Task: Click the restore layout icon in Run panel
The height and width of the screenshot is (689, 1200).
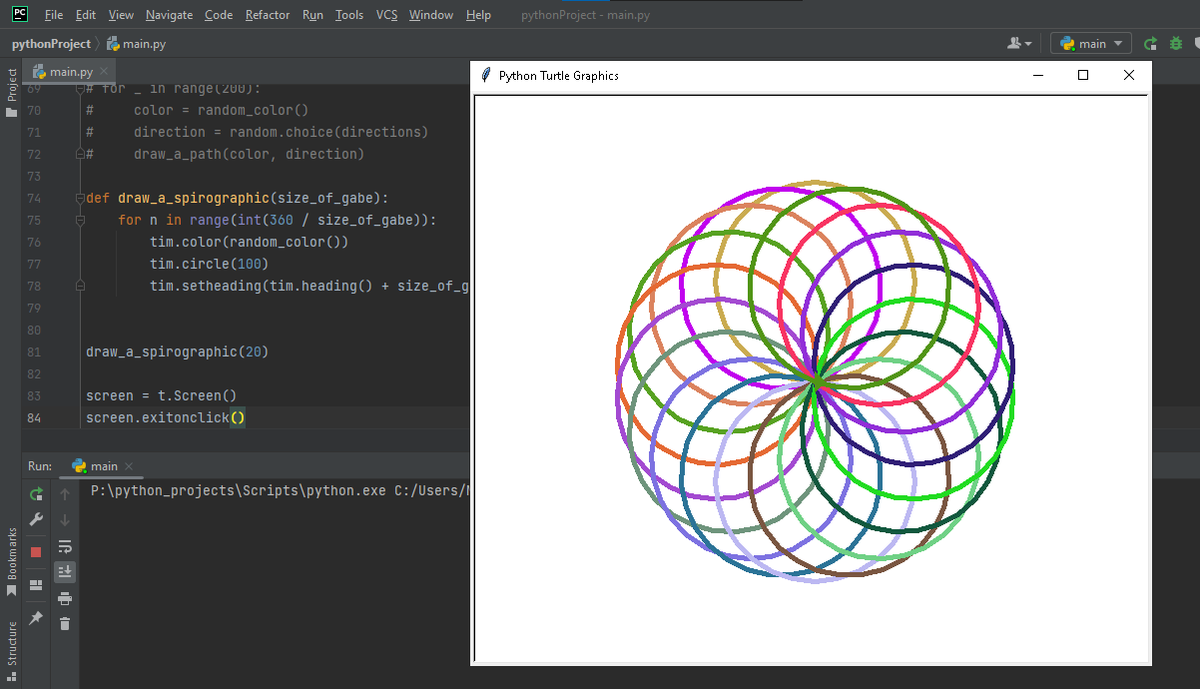Action: point(36,584)
